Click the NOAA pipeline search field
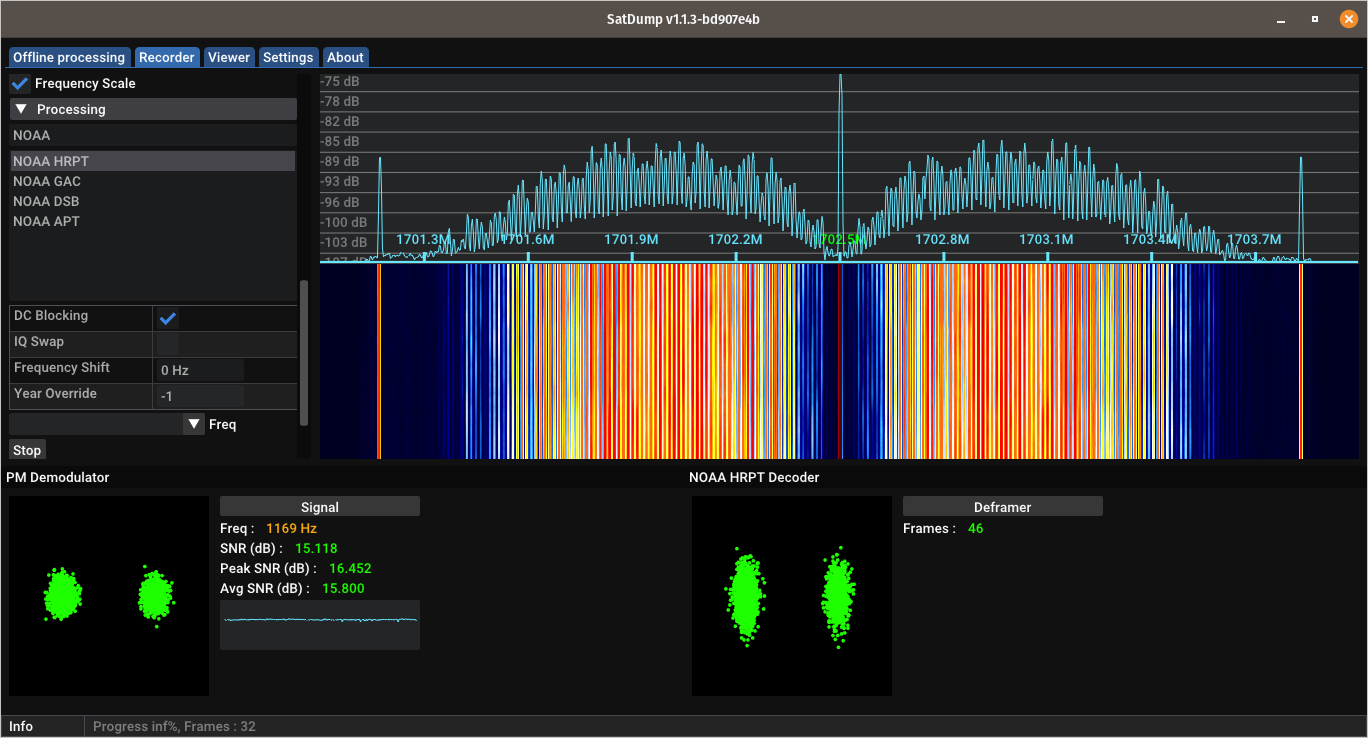The height and width of the screenshot is (738, 1368). click(x=153, y=135)
